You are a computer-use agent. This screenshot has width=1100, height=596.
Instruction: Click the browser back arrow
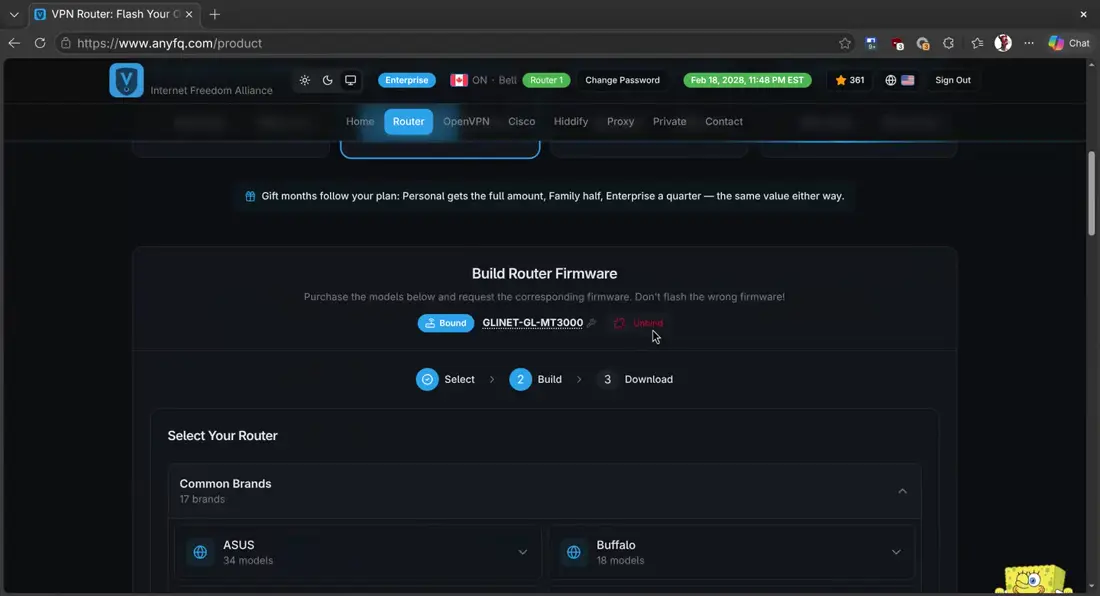click(x=14, y=43)
